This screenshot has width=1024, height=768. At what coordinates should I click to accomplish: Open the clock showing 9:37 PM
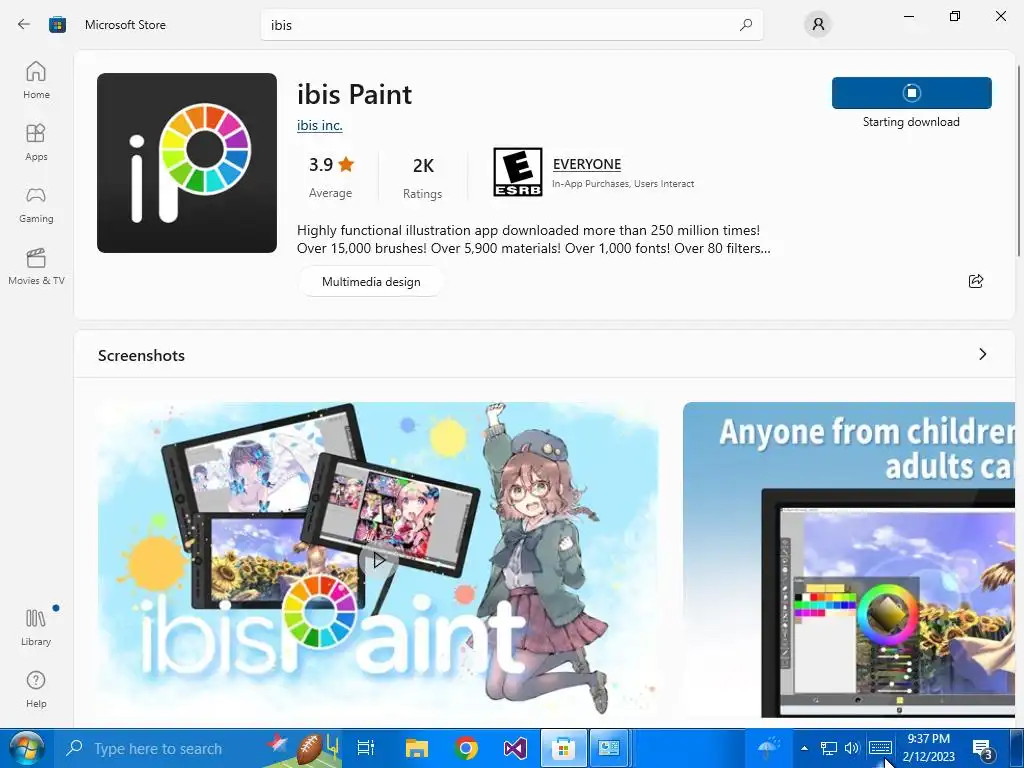929,748
